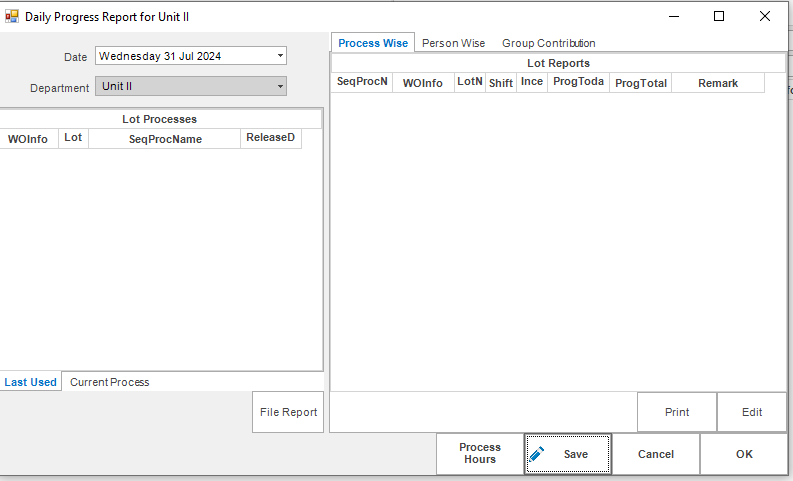Confirm with the OK button
The height and width of the screenshot is (481, 793).
click(744, 454)
